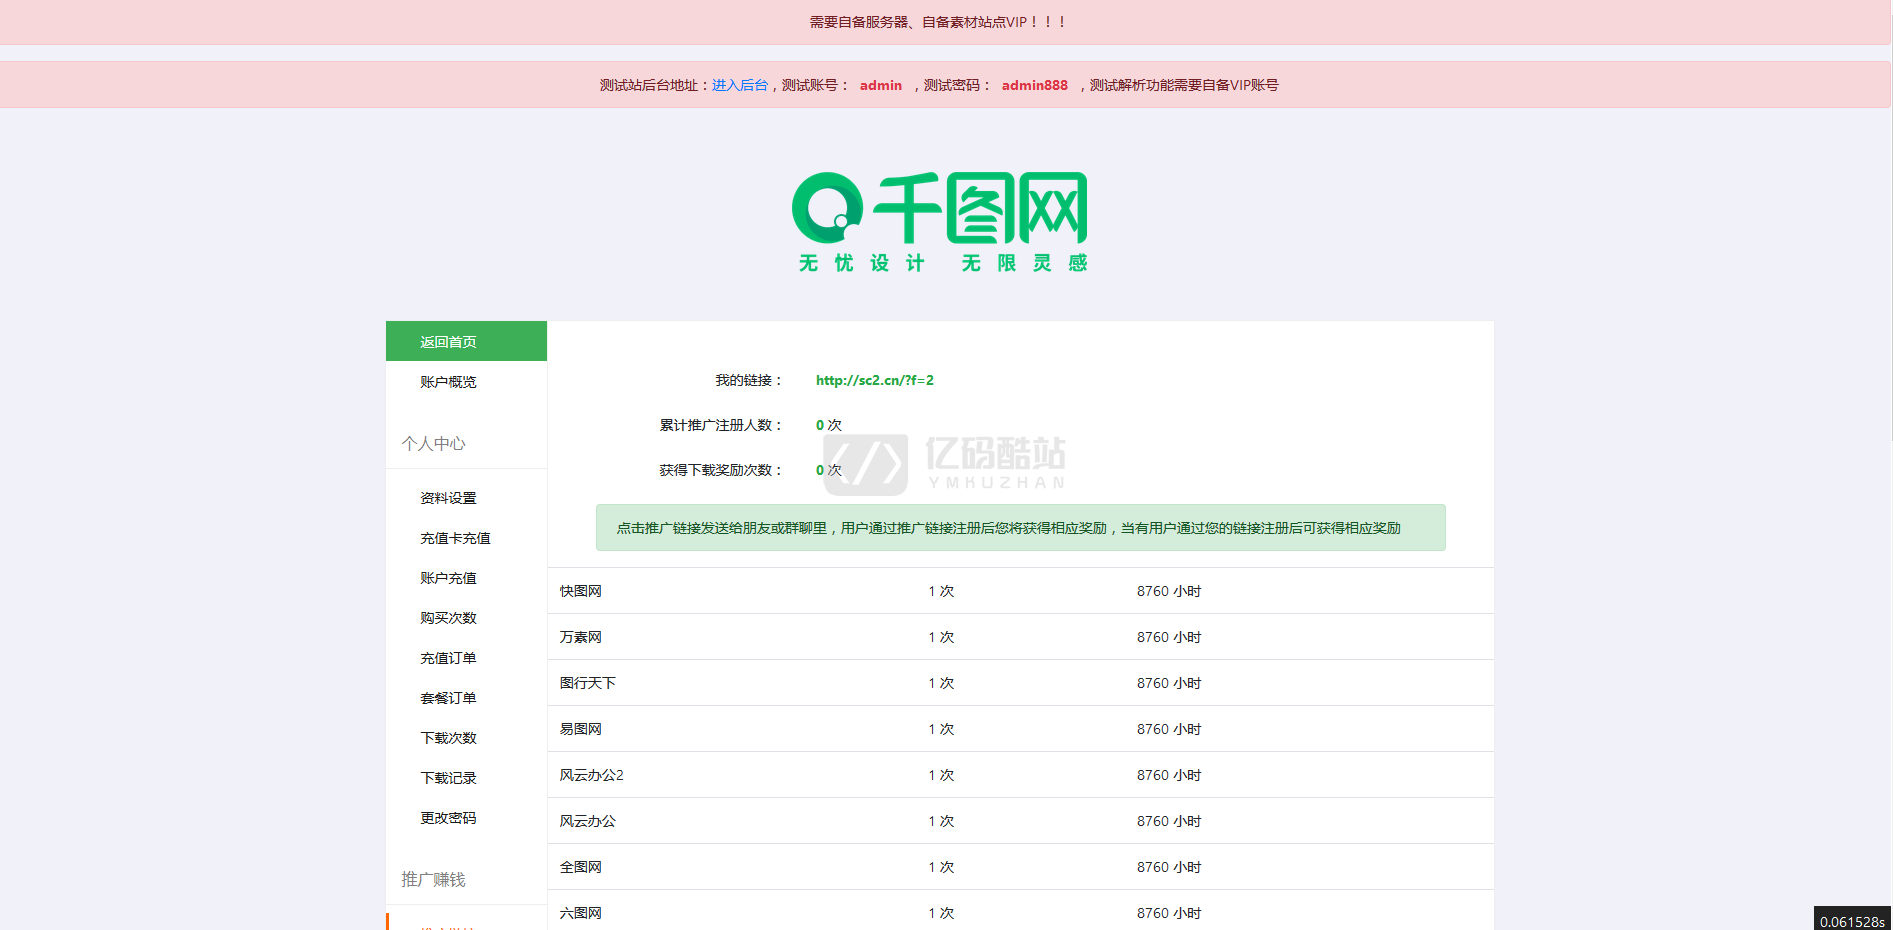Click the 全图网 row name
1893x930 pixels.
tap(581, 867)
